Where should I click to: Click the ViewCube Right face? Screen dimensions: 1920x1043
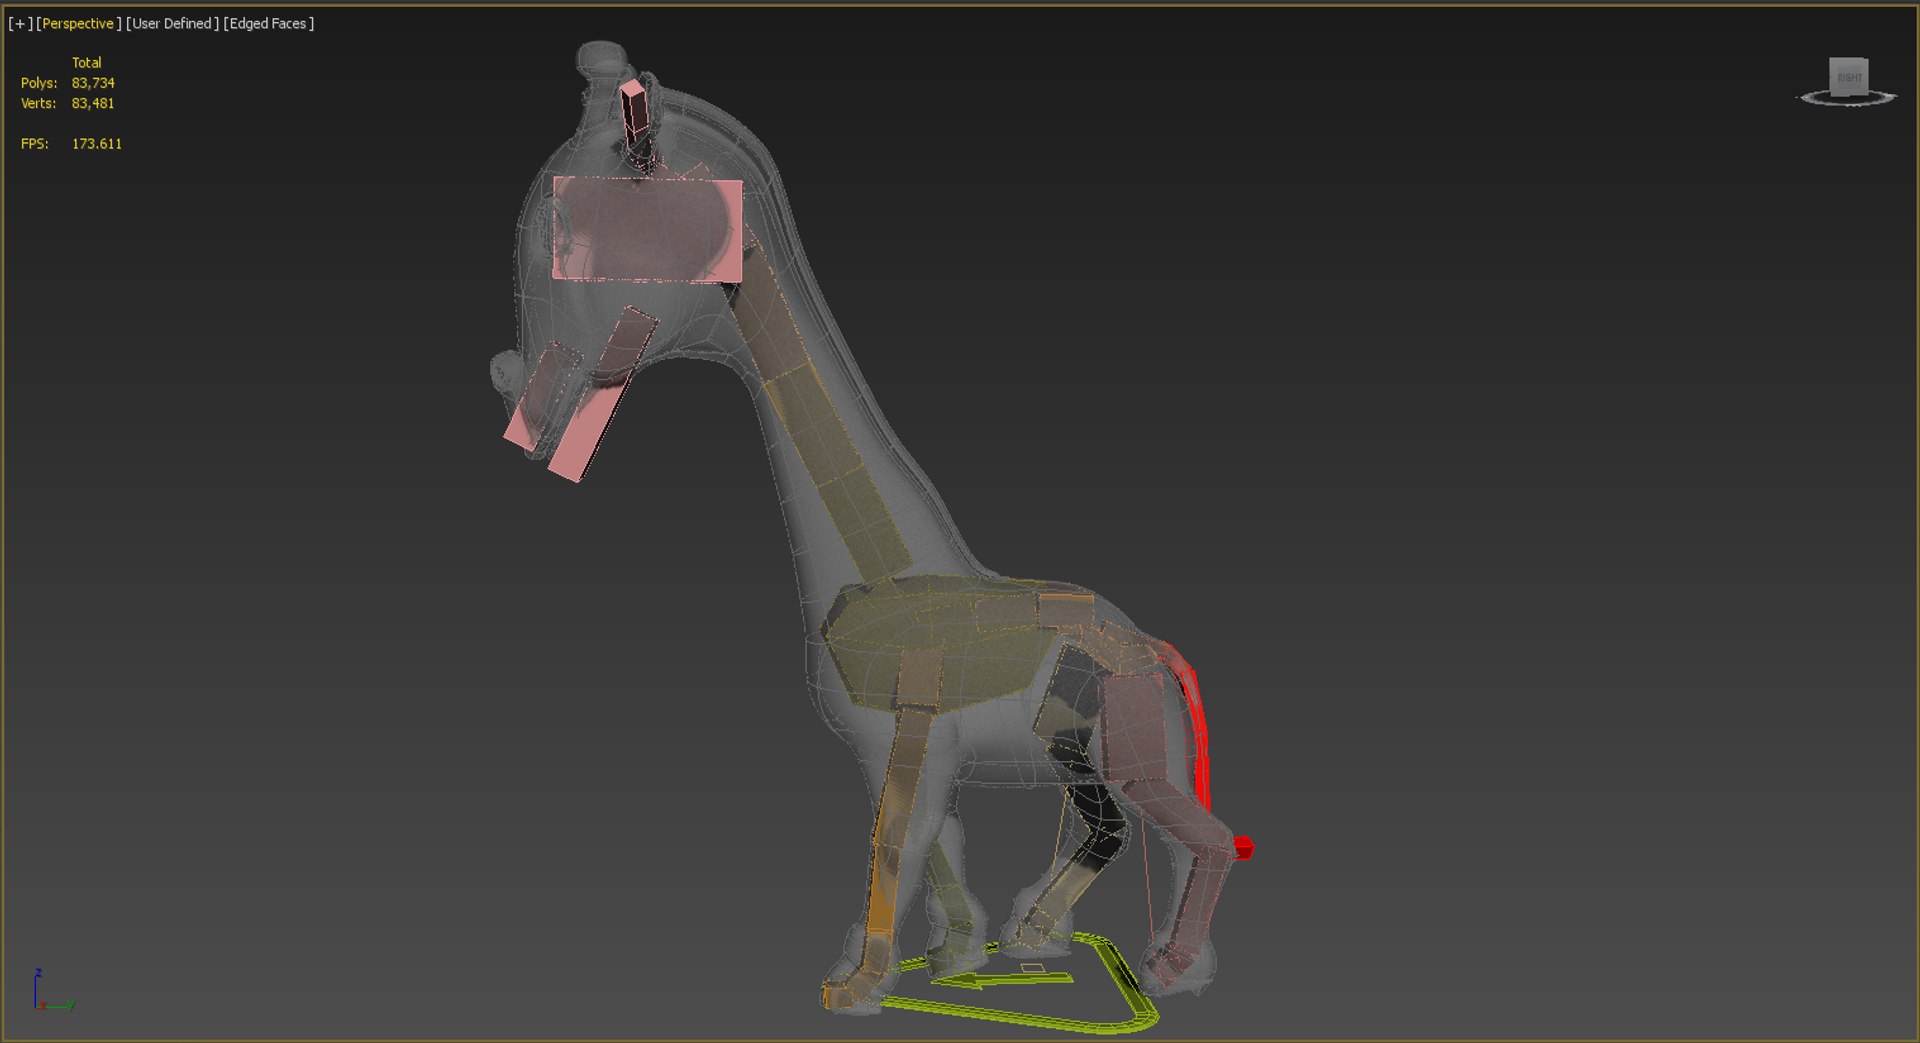[x=1849, y=77]
